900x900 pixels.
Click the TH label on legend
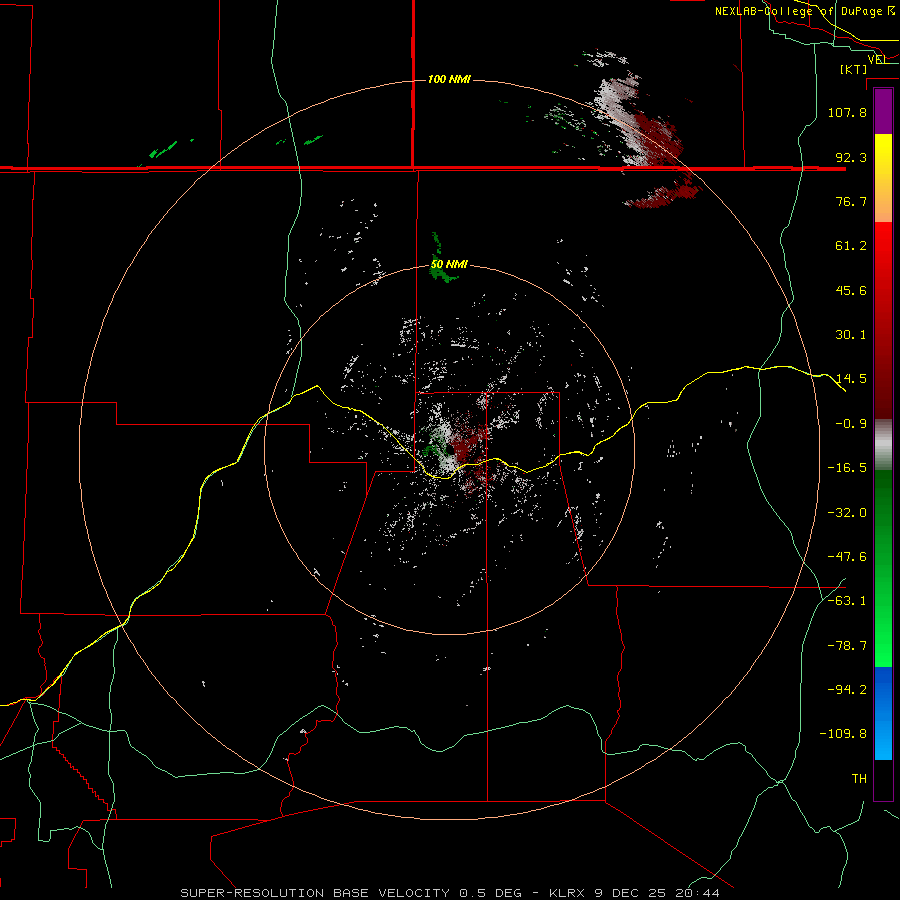click(859, 779)
